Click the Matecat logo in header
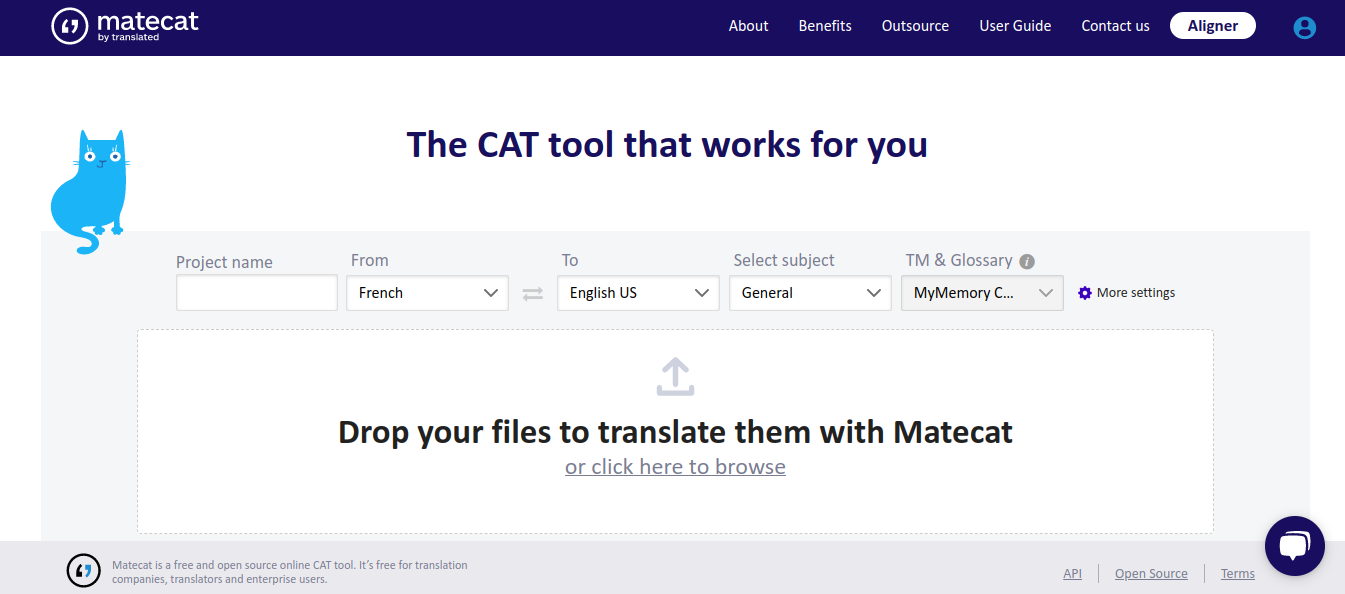 tap(125, 27)
